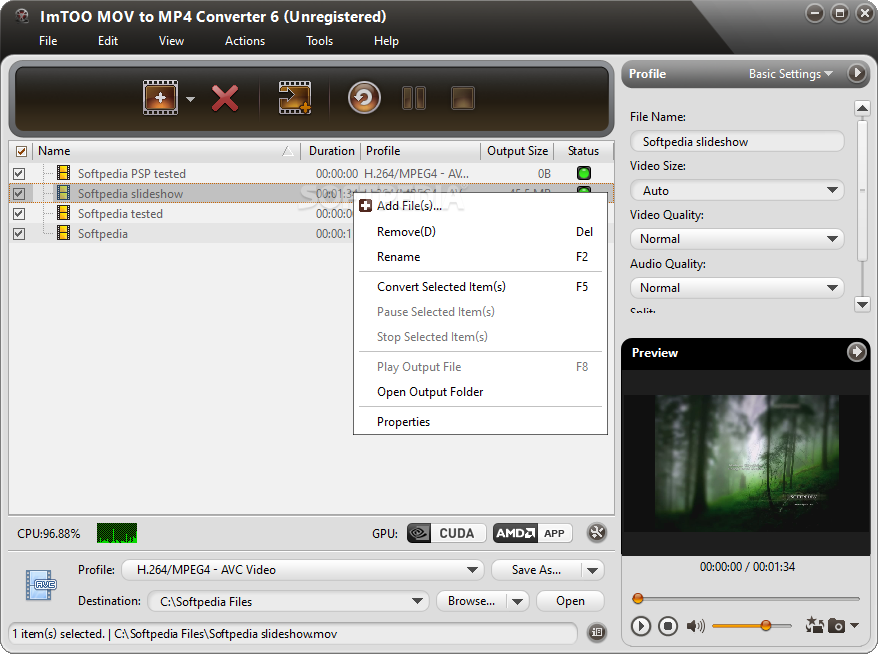878x654 pixels.
Task: Open the snapshot dropdown arrow beside camera
Action: pos(854,625)
